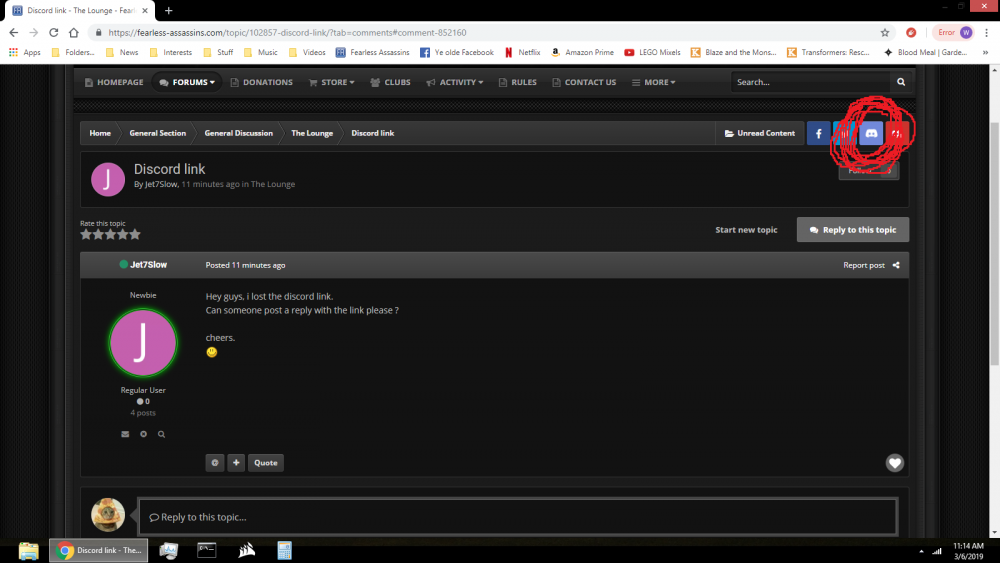
Task: Open the Discord icon link in header
Action: [x=871, y=133]
